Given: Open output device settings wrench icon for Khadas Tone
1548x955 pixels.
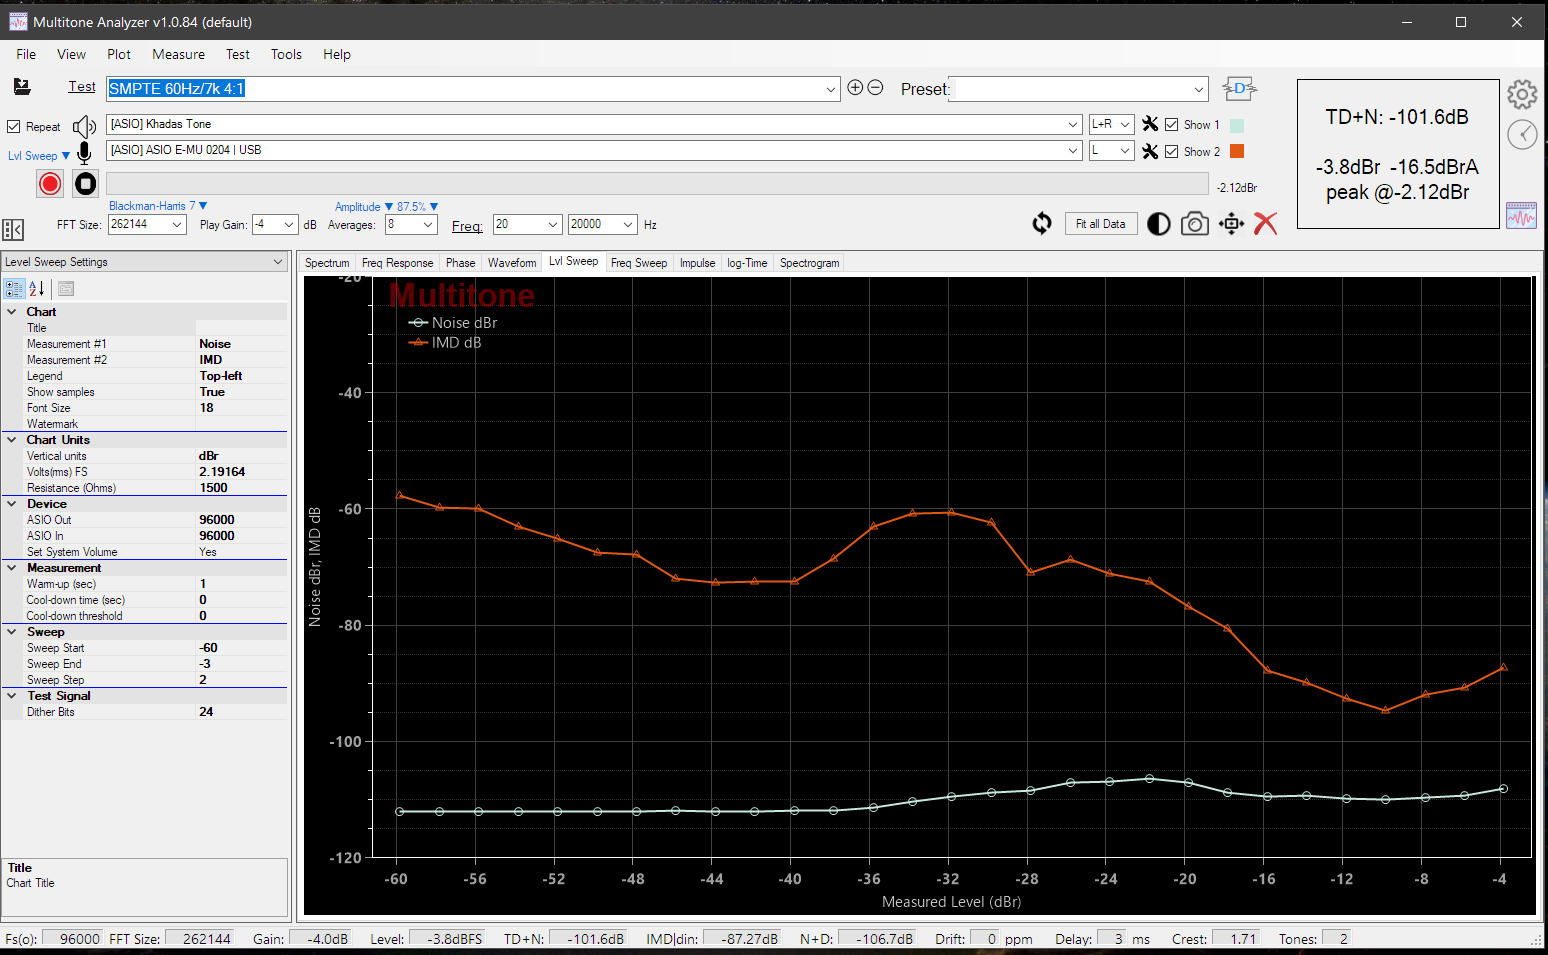Looking at the screenshot, I should (1150, 124).
